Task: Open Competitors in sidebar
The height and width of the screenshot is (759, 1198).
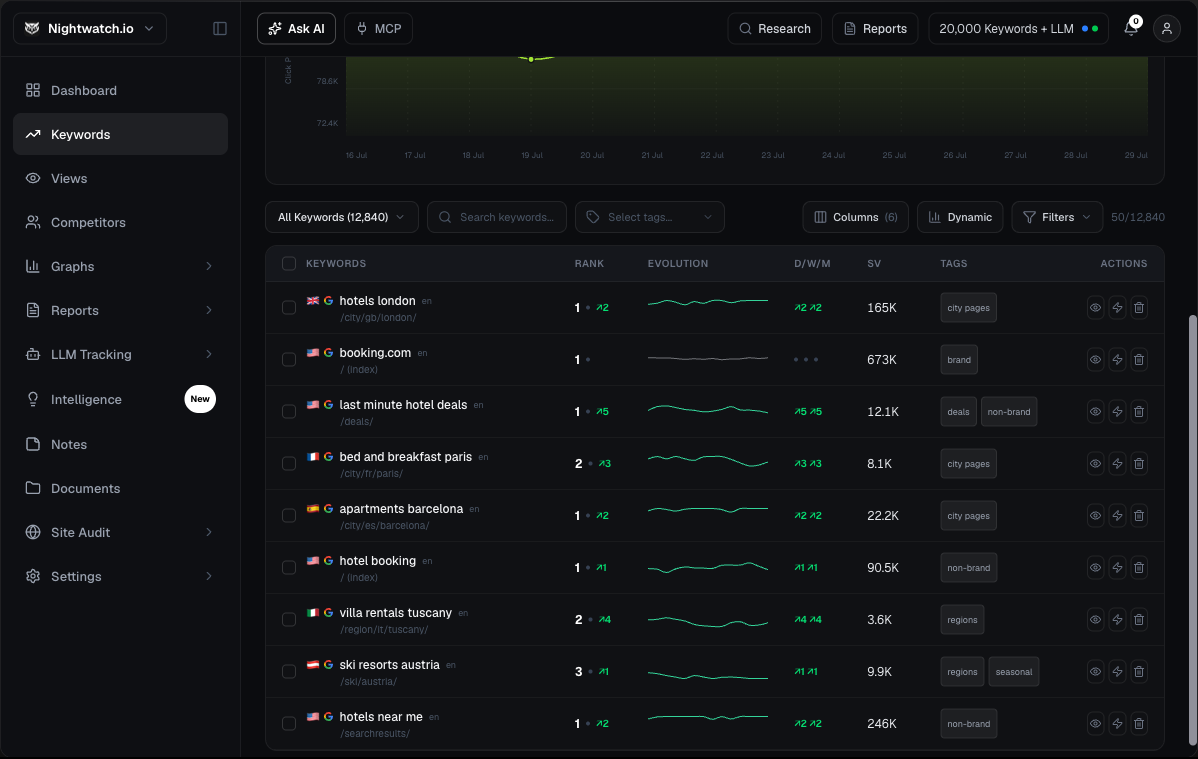Action: (120, 222)
